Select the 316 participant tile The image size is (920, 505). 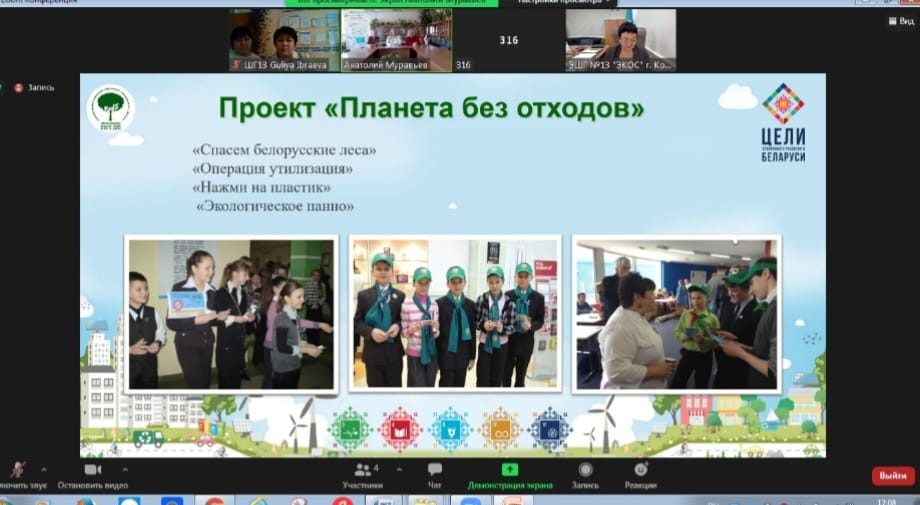508,40
